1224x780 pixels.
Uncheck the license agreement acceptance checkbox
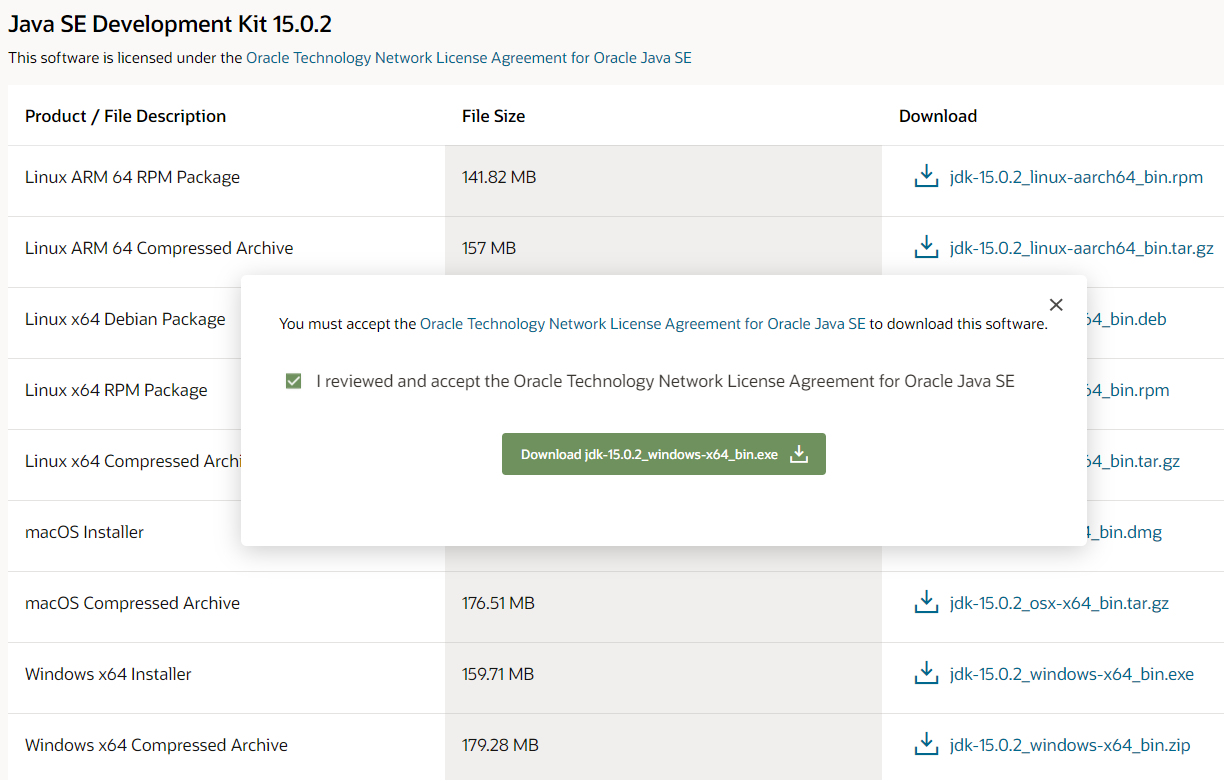(x=293, y=381)
